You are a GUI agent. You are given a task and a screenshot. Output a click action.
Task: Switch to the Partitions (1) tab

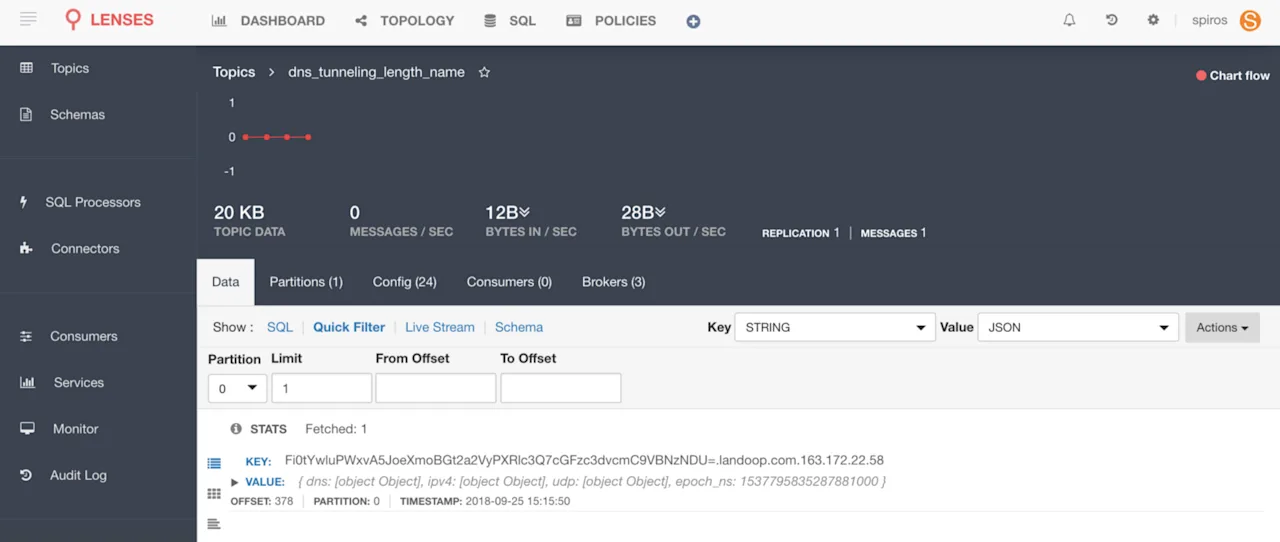[306, 282]
